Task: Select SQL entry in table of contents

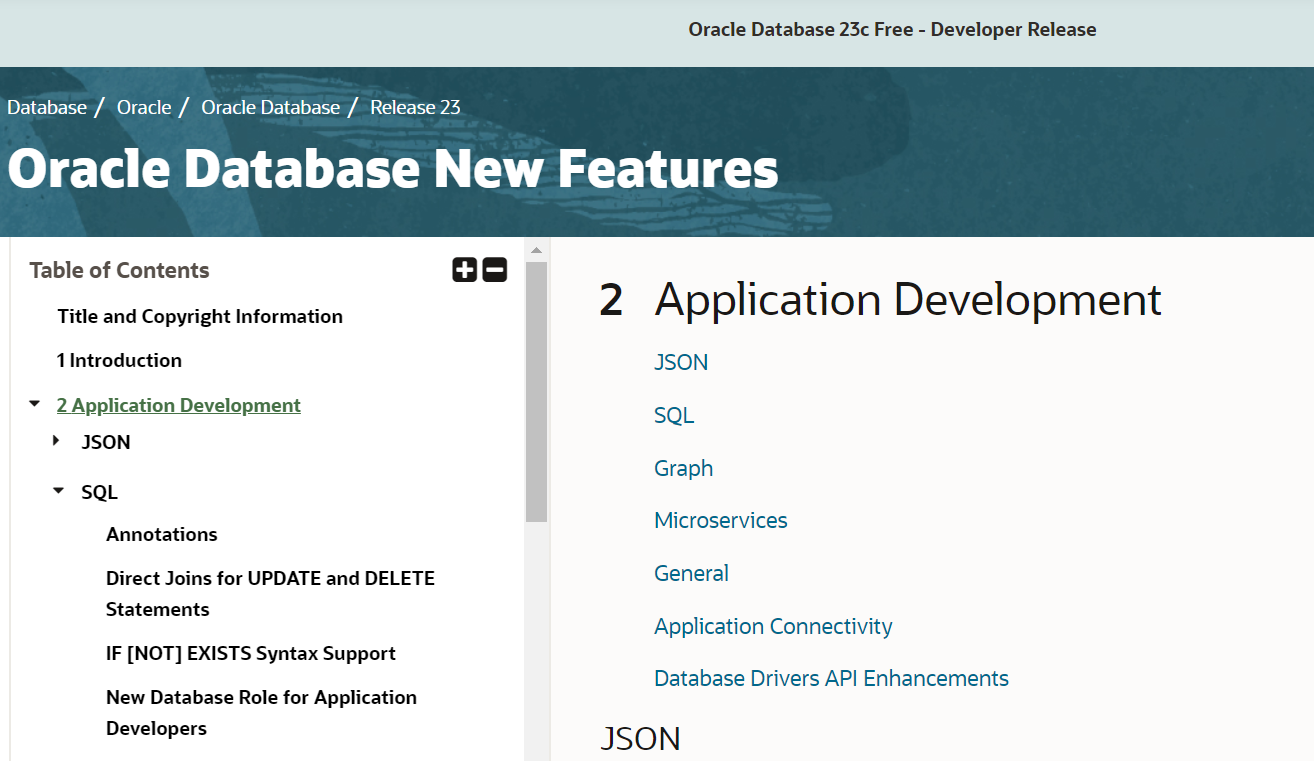Action: click(x=99, y=492)
